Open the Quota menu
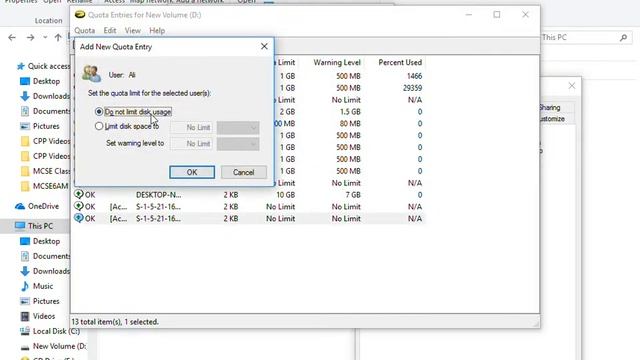This screenshot has height=360, width=640. pos(84,31)
